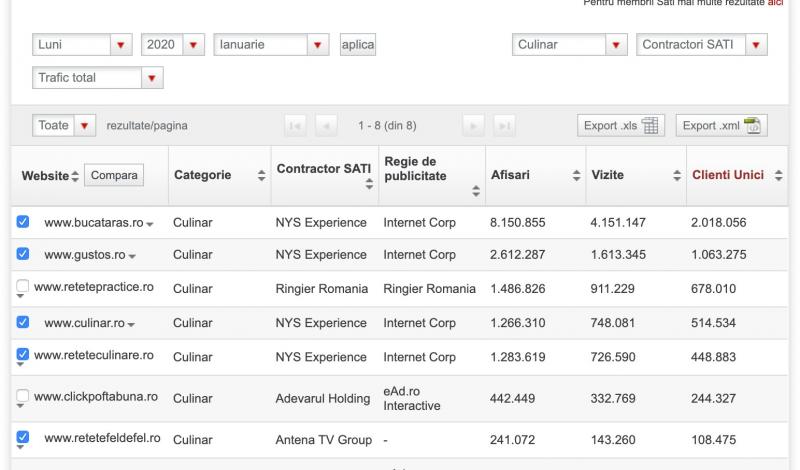Open www.retetefeldefel.ro website link
The height and width of the screenshot is (470, 800).
pos(103,438)
